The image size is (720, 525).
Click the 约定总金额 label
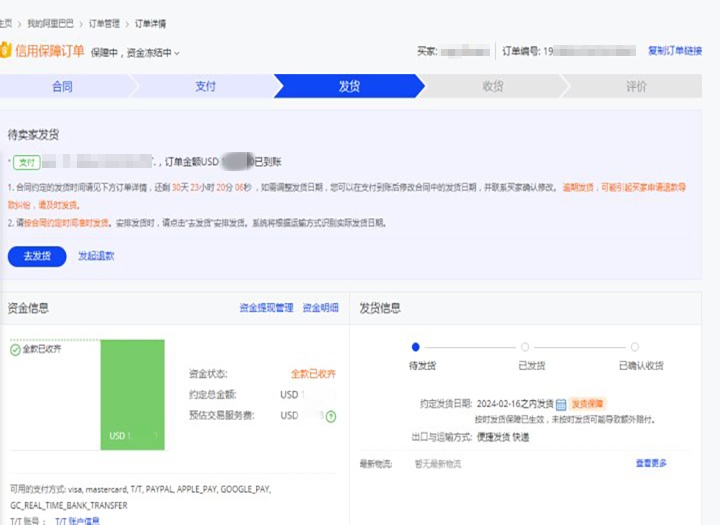pos(213,395)
